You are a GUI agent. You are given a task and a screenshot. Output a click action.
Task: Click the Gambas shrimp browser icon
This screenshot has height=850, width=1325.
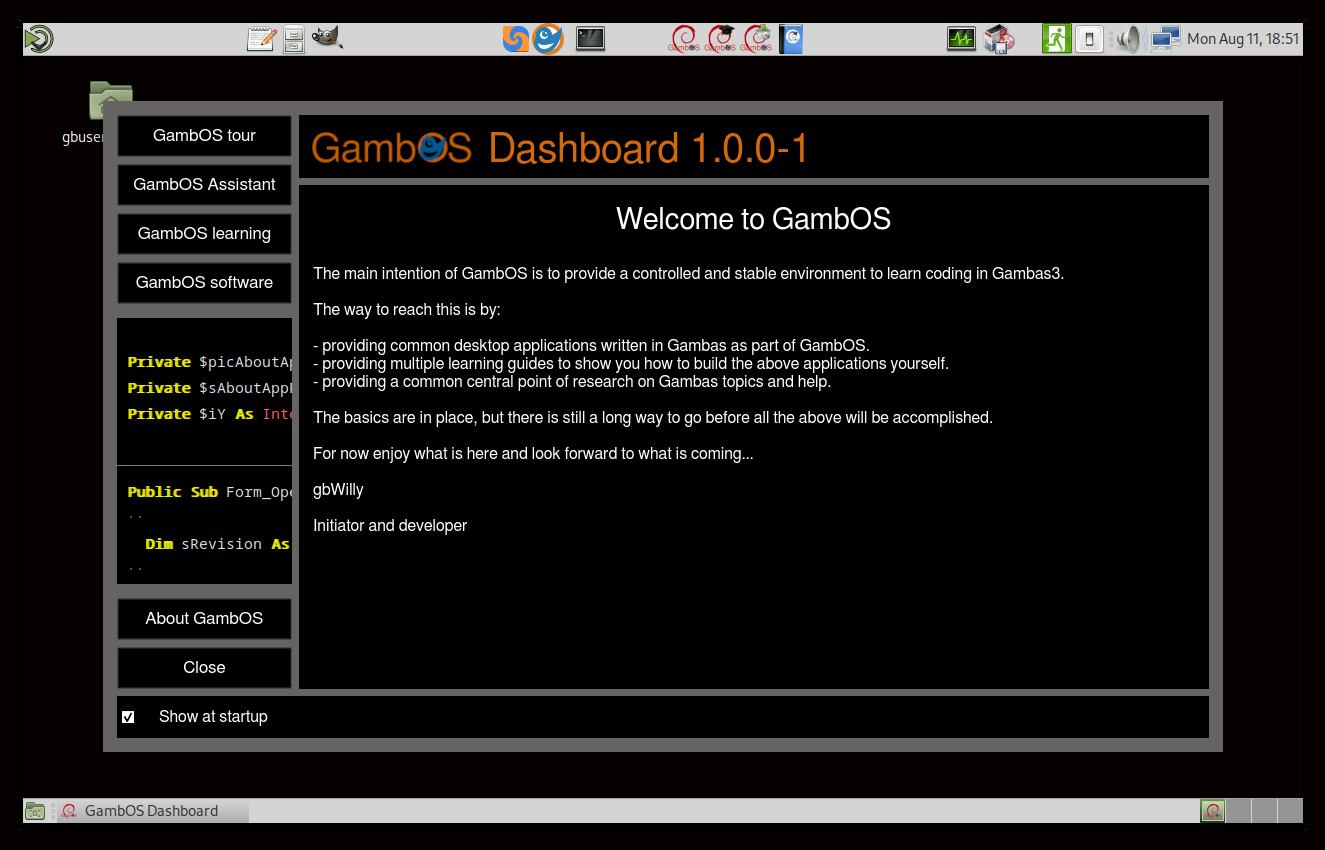(548, 39)
